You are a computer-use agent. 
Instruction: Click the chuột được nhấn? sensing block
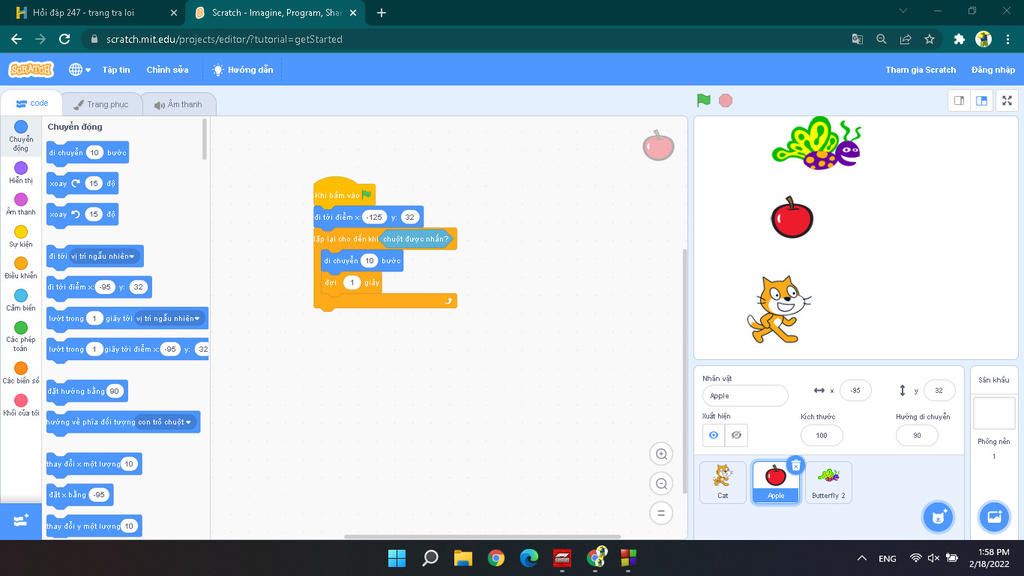click(x=415, y=239)
